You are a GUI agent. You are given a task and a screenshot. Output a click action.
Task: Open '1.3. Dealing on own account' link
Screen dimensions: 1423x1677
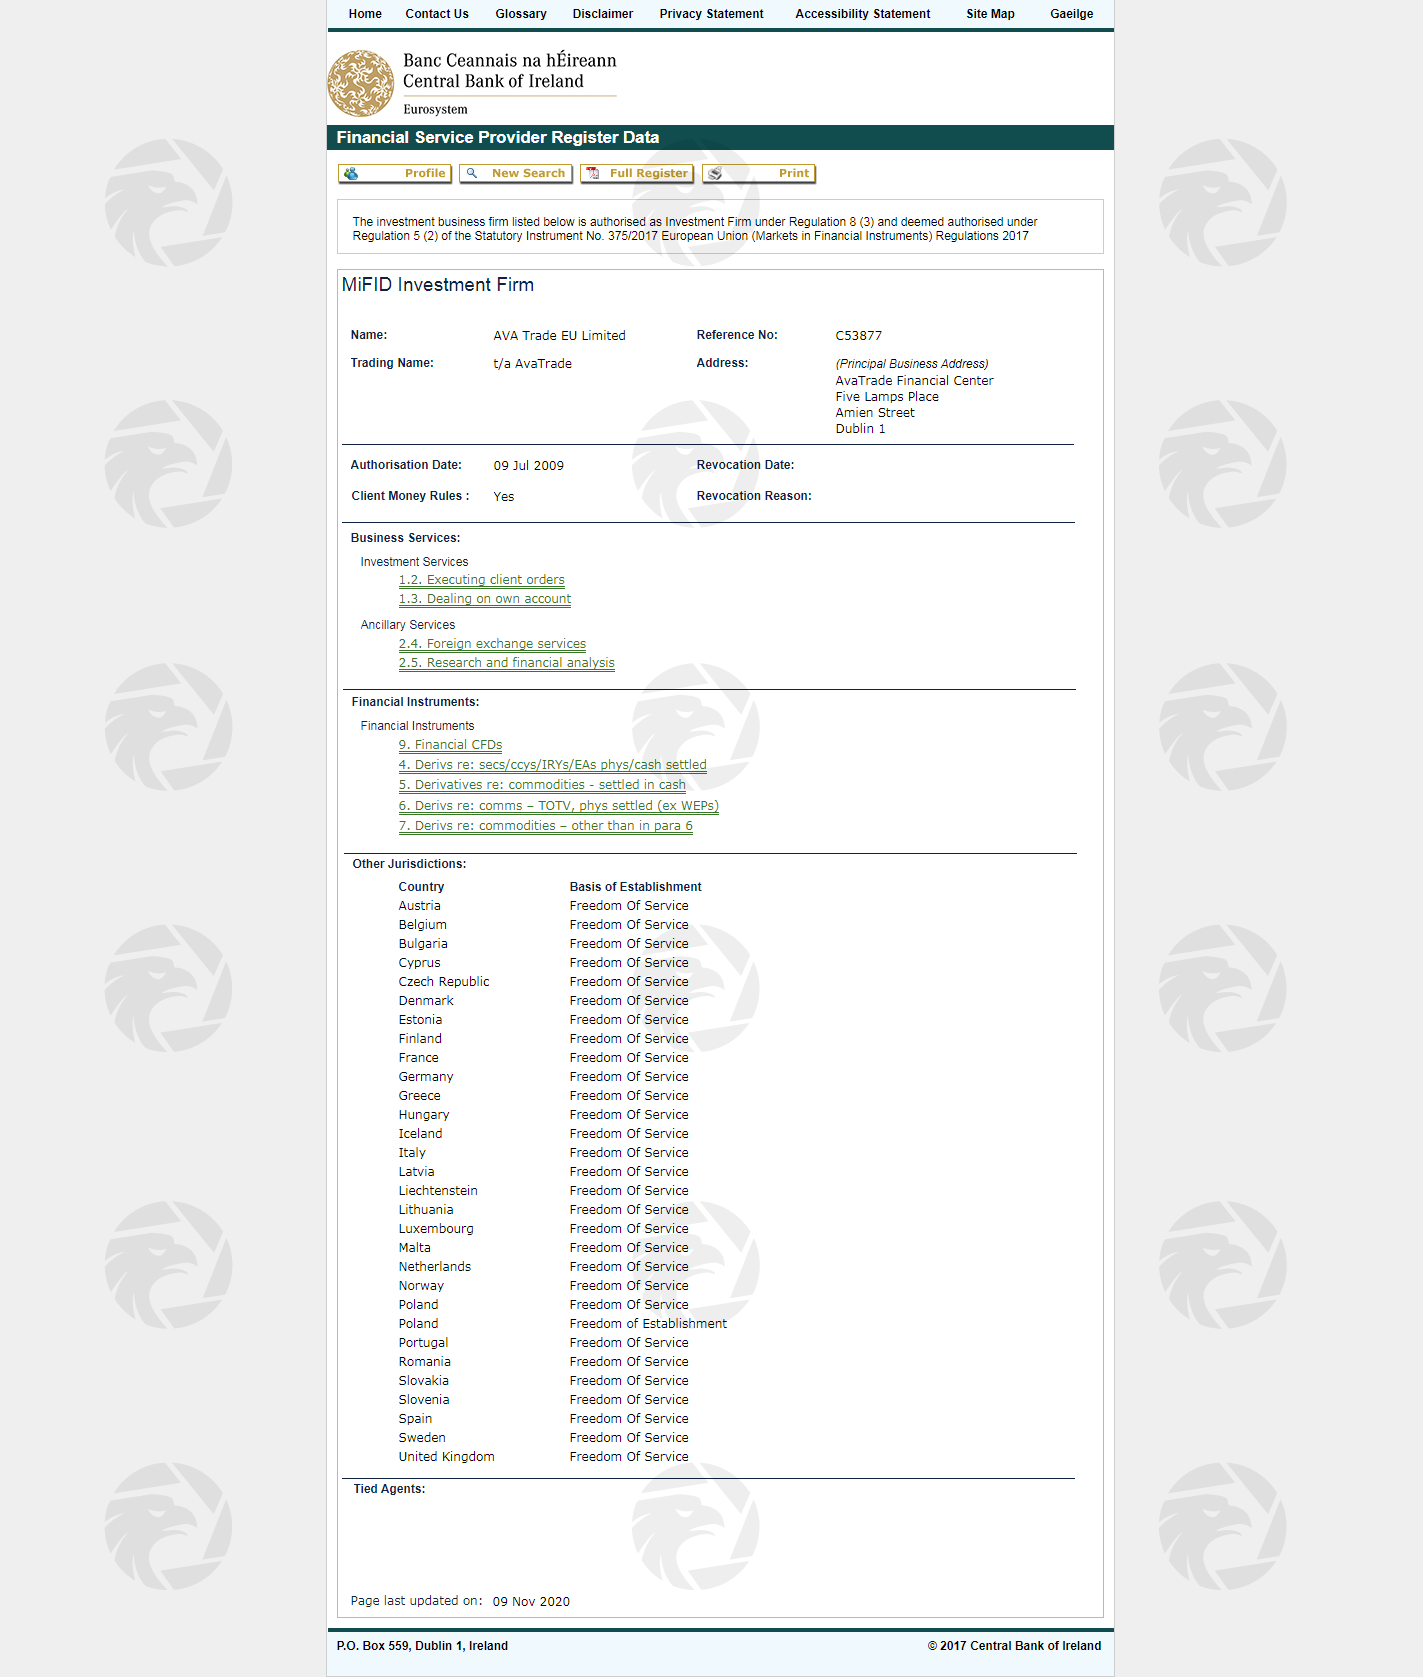pos(485,599)
